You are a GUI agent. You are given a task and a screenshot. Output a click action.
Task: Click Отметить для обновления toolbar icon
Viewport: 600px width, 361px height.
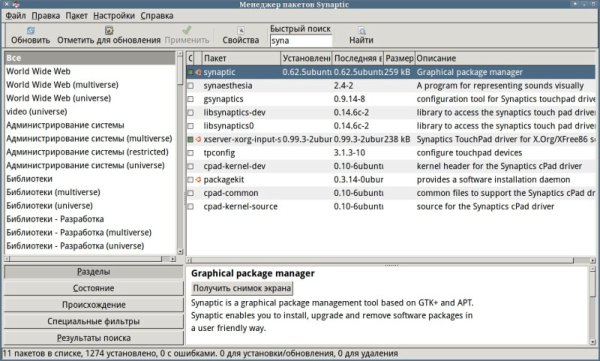pyautogui.click(x=109, y=30)
